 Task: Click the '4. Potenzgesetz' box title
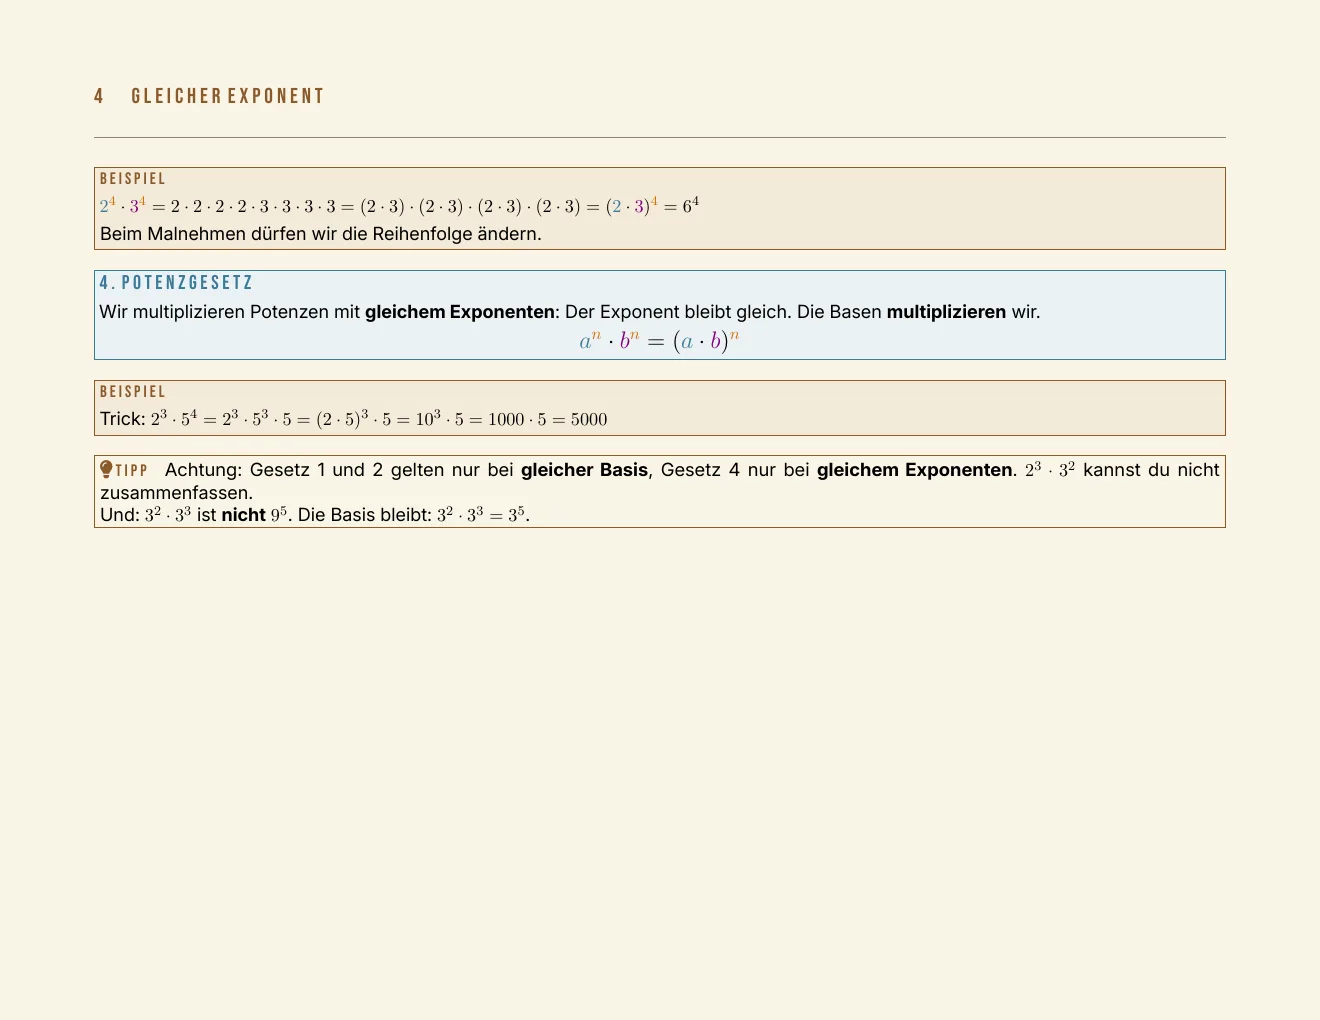pyautogui.click(x=177, y=283)
